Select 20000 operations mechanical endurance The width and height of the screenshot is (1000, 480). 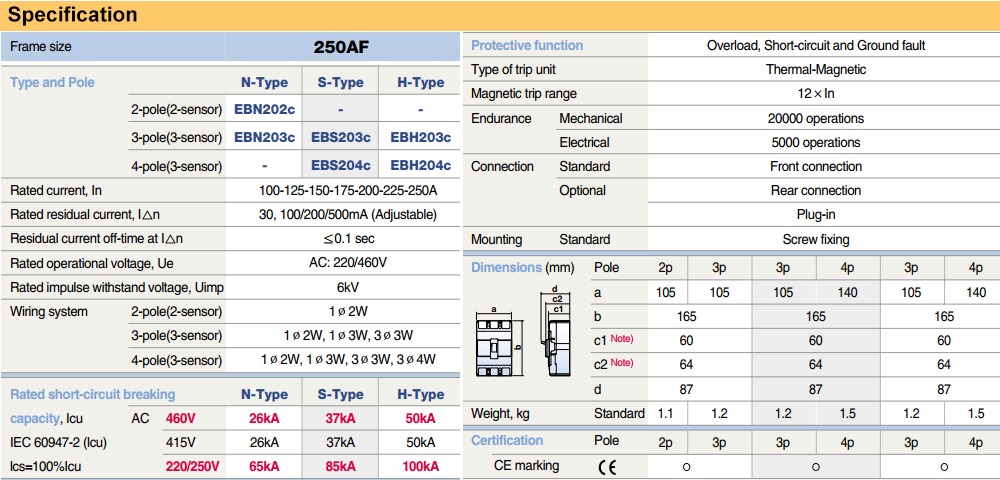point(816,119)
